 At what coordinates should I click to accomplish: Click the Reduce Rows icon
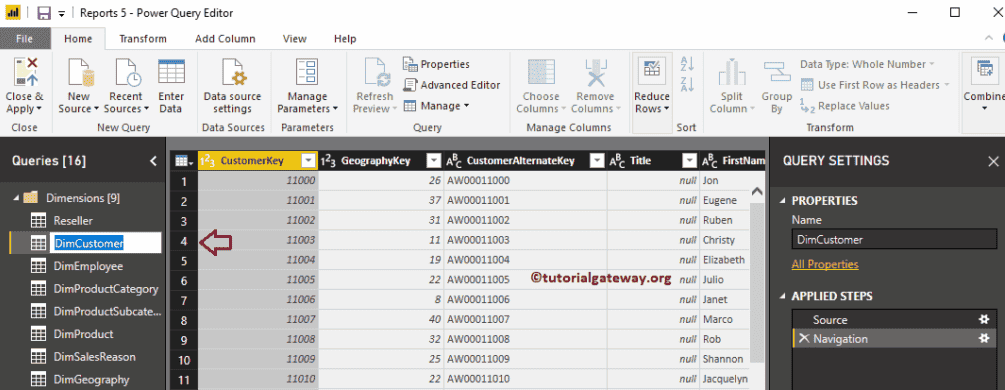point(652,70)
